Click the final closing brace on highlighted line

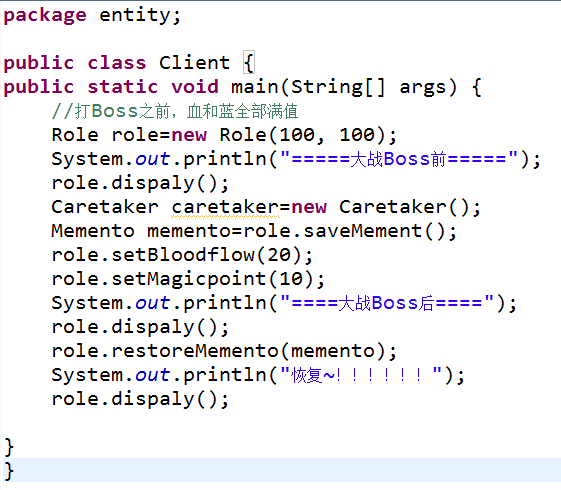click(9, 471)
